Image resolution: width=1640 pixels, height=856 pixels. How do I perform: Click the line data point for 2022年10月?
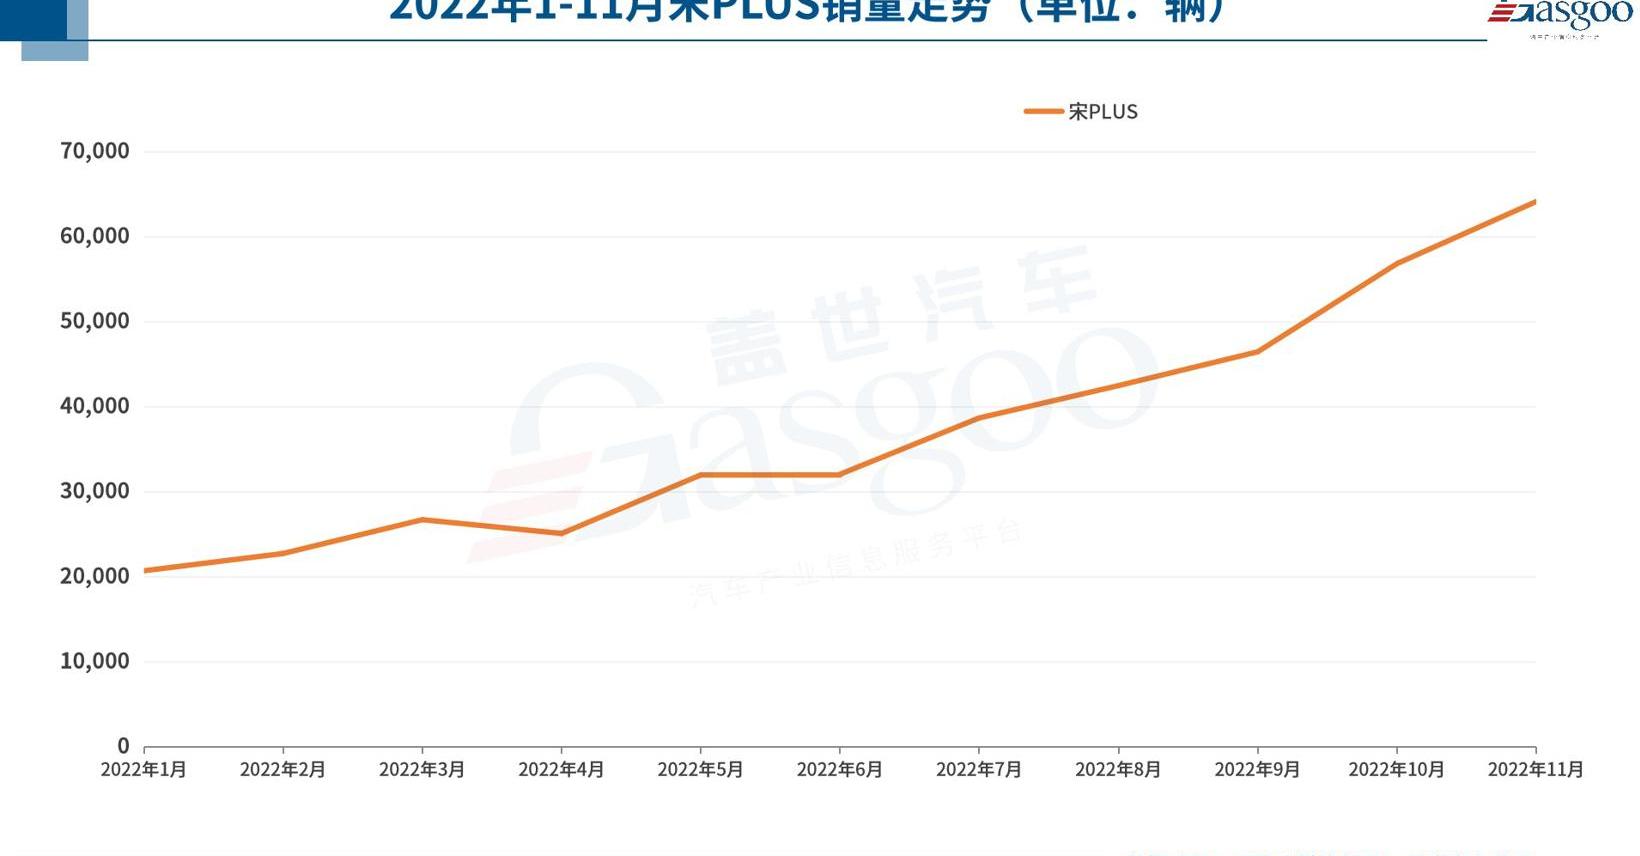click(1396, 264)
